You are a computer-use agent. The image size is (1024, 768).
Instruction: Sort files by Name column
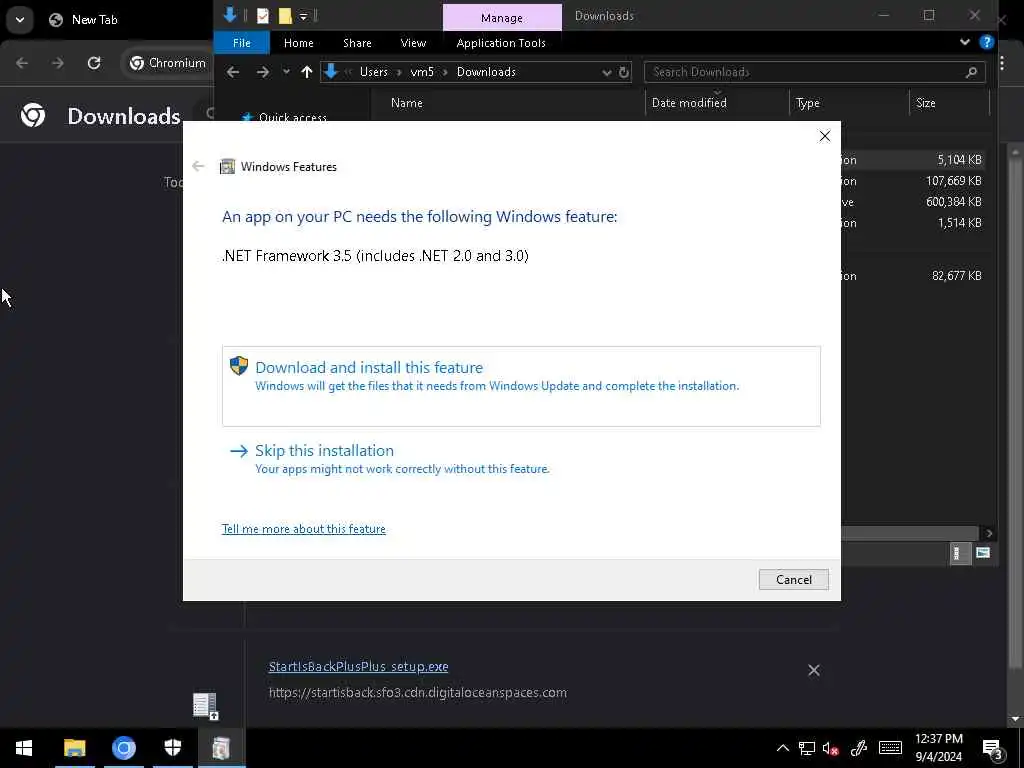[406, 103]
